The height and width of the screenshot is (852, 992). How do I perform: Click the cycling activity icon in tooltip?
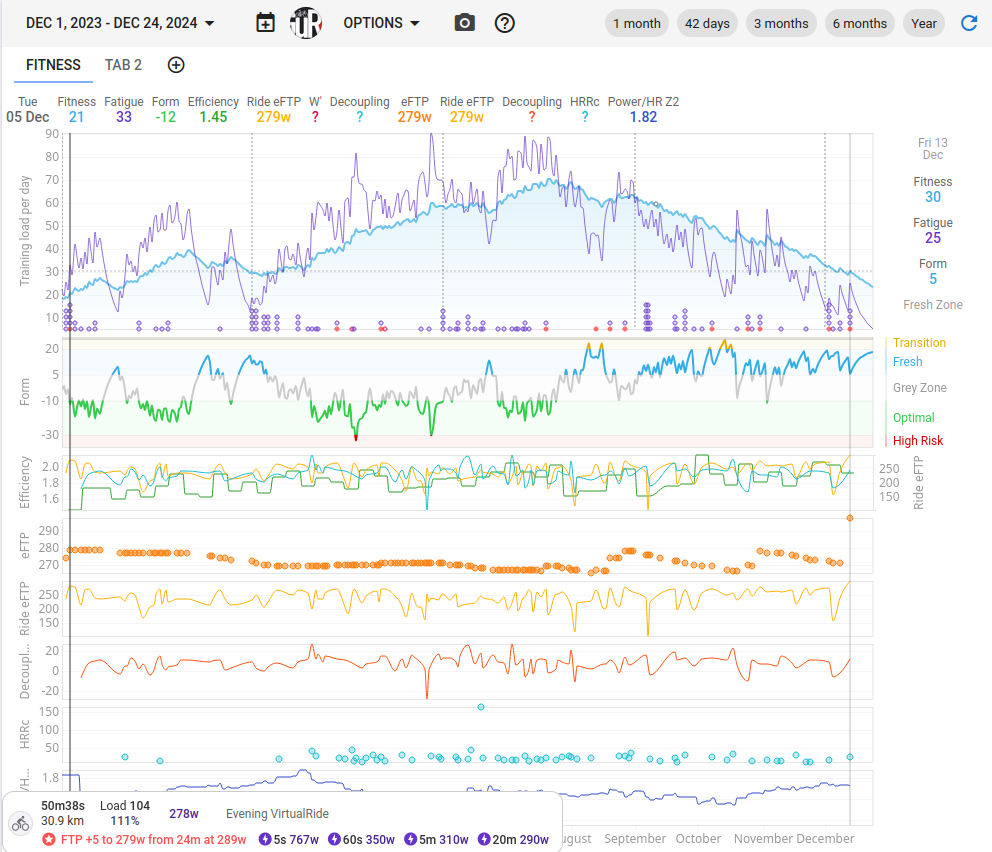[x=20, y=824]
